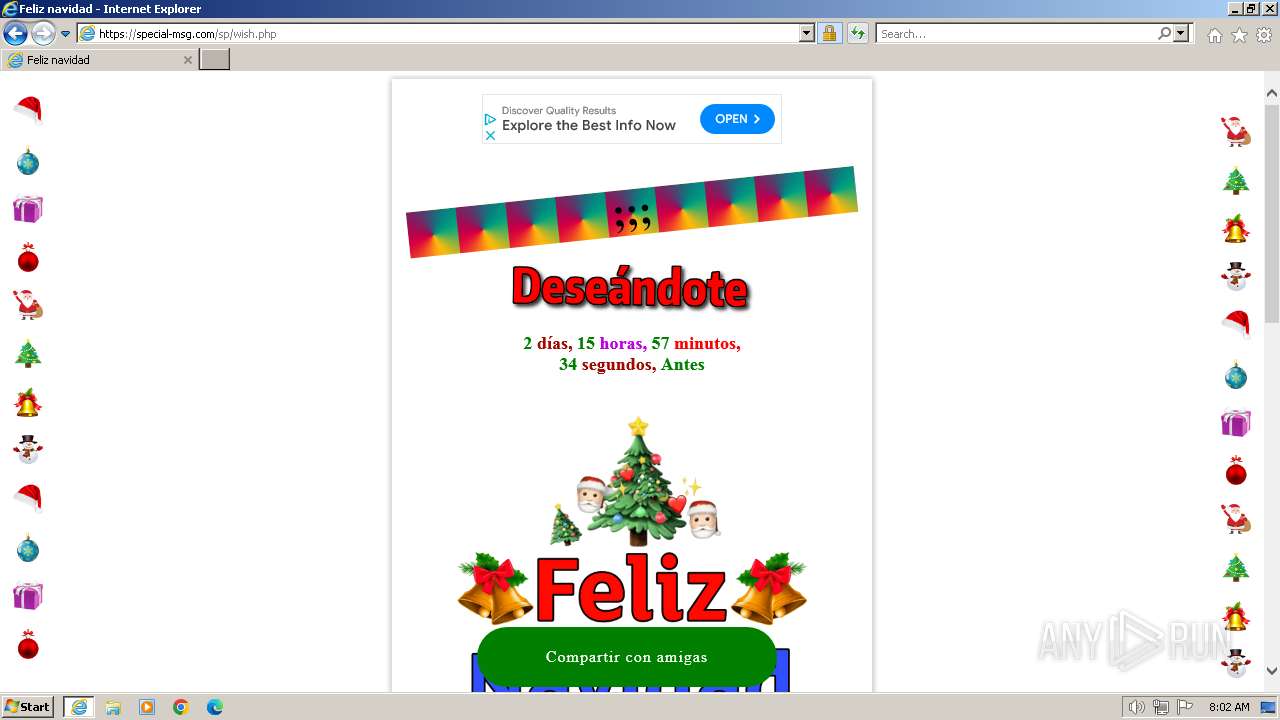
Task: Click the Christmas tree in left column
Action: pos(28,353)
